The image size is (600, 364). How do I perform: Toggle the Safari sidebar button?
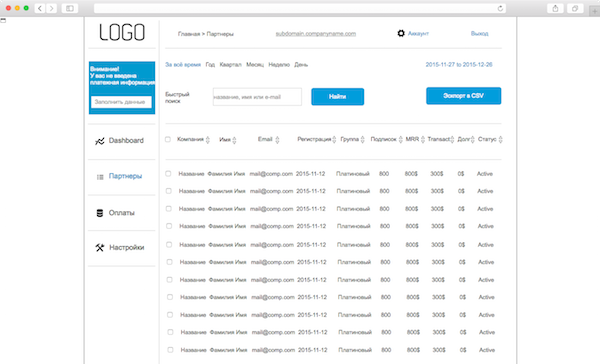click(70, 8)
